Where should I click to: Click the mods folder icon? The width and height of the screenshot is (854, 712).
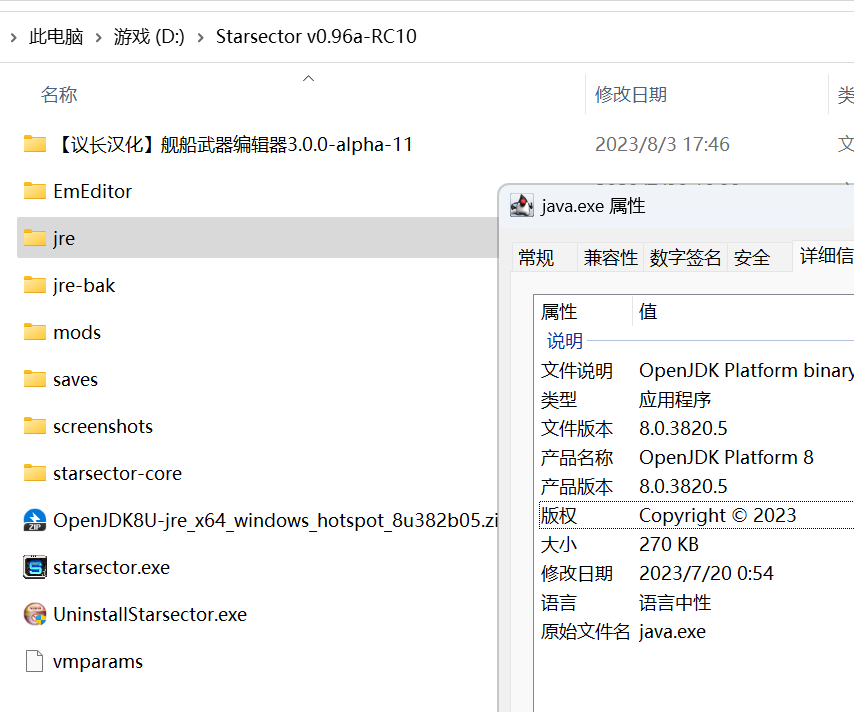33,332
